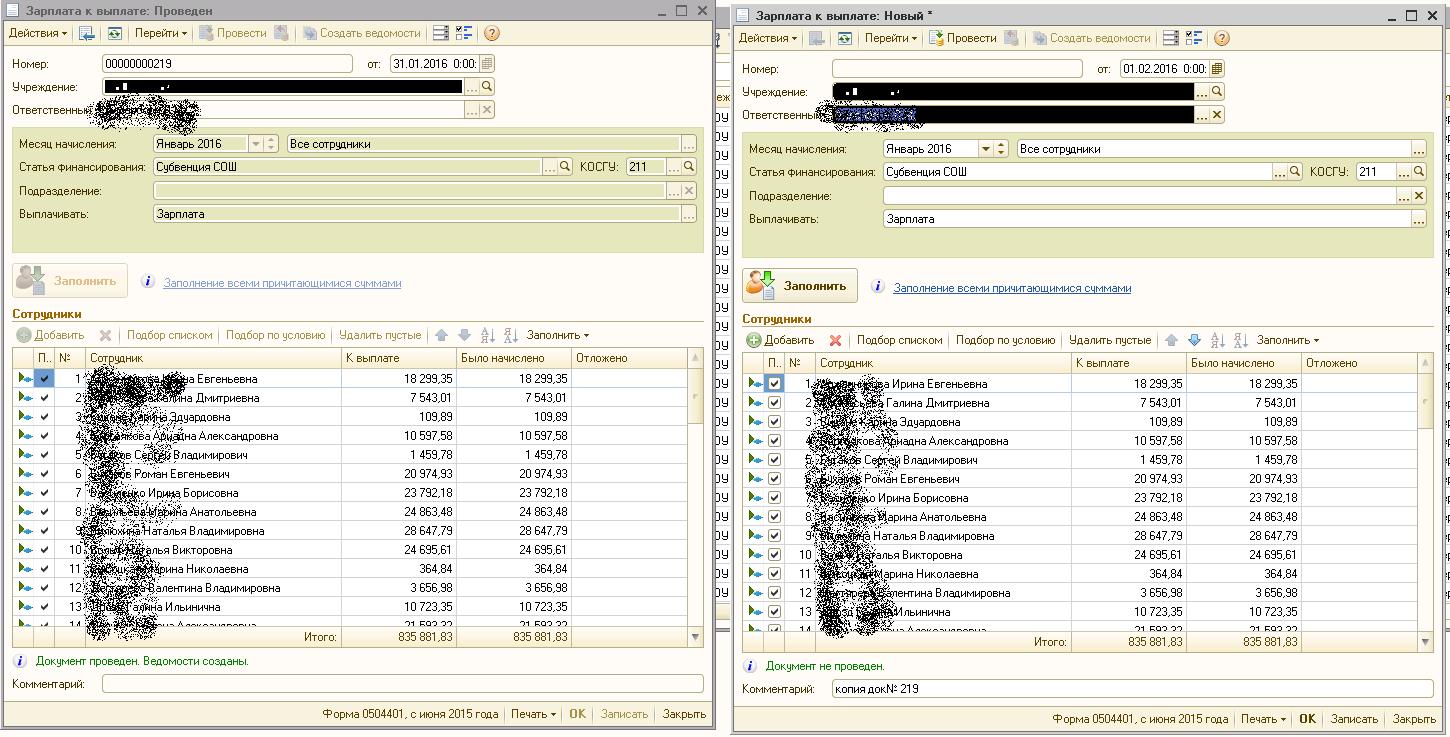
Task: Click magnifier next to Субвенция СОШ in Новый window
Action: pyautogui.click(x=1295, y=172)
